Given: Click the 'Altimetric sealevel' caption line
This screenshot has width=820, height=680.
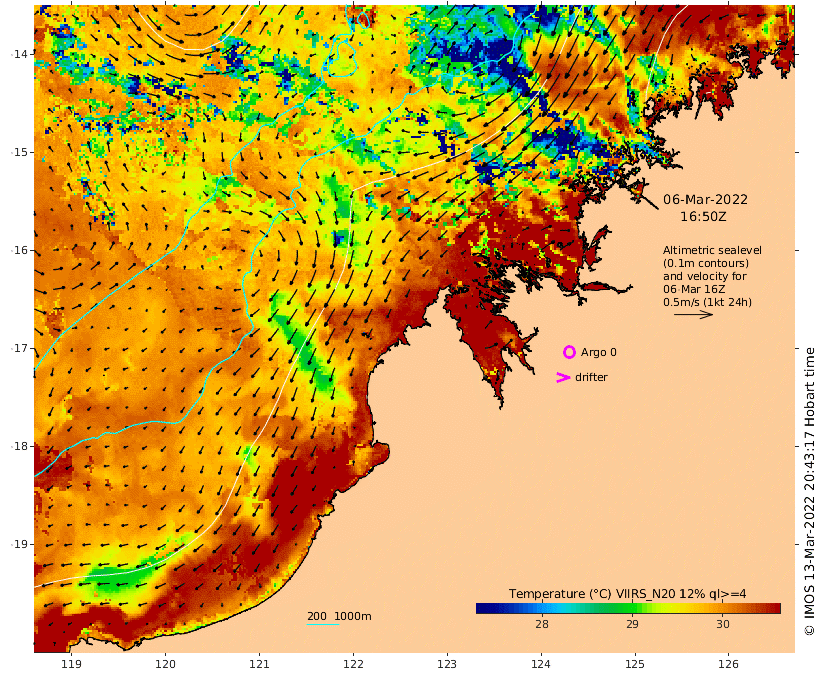Looking at the screenshot, I should pyautogui.click(x=712, y=250).
